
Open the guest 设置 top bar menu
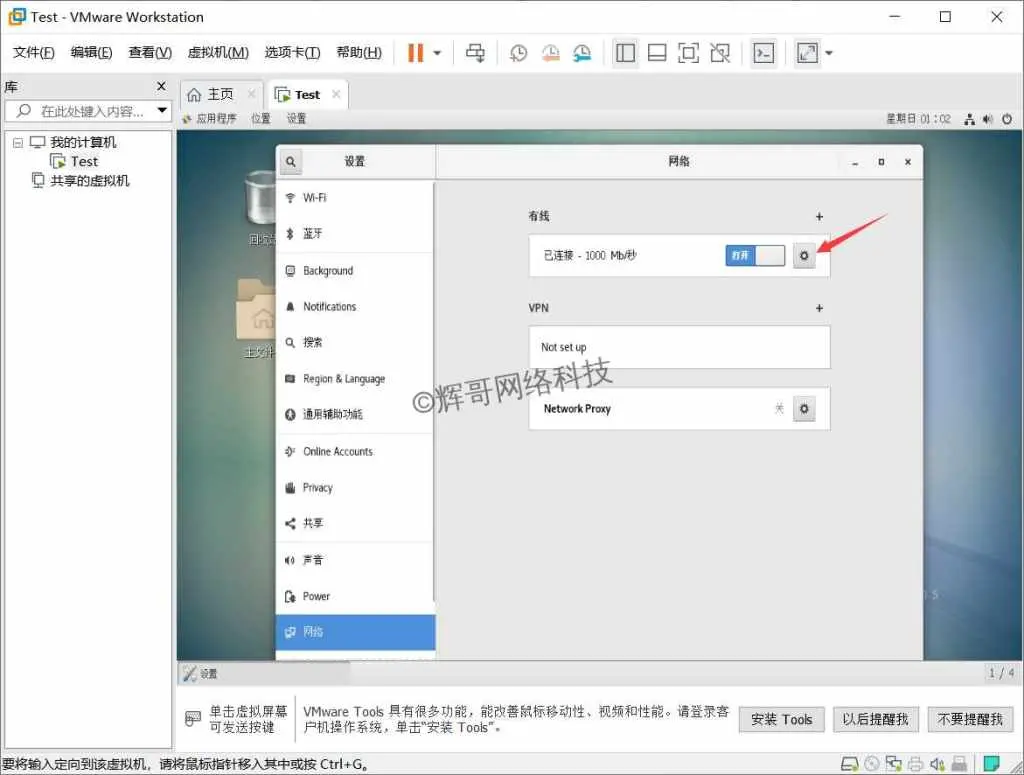(296, 118)
